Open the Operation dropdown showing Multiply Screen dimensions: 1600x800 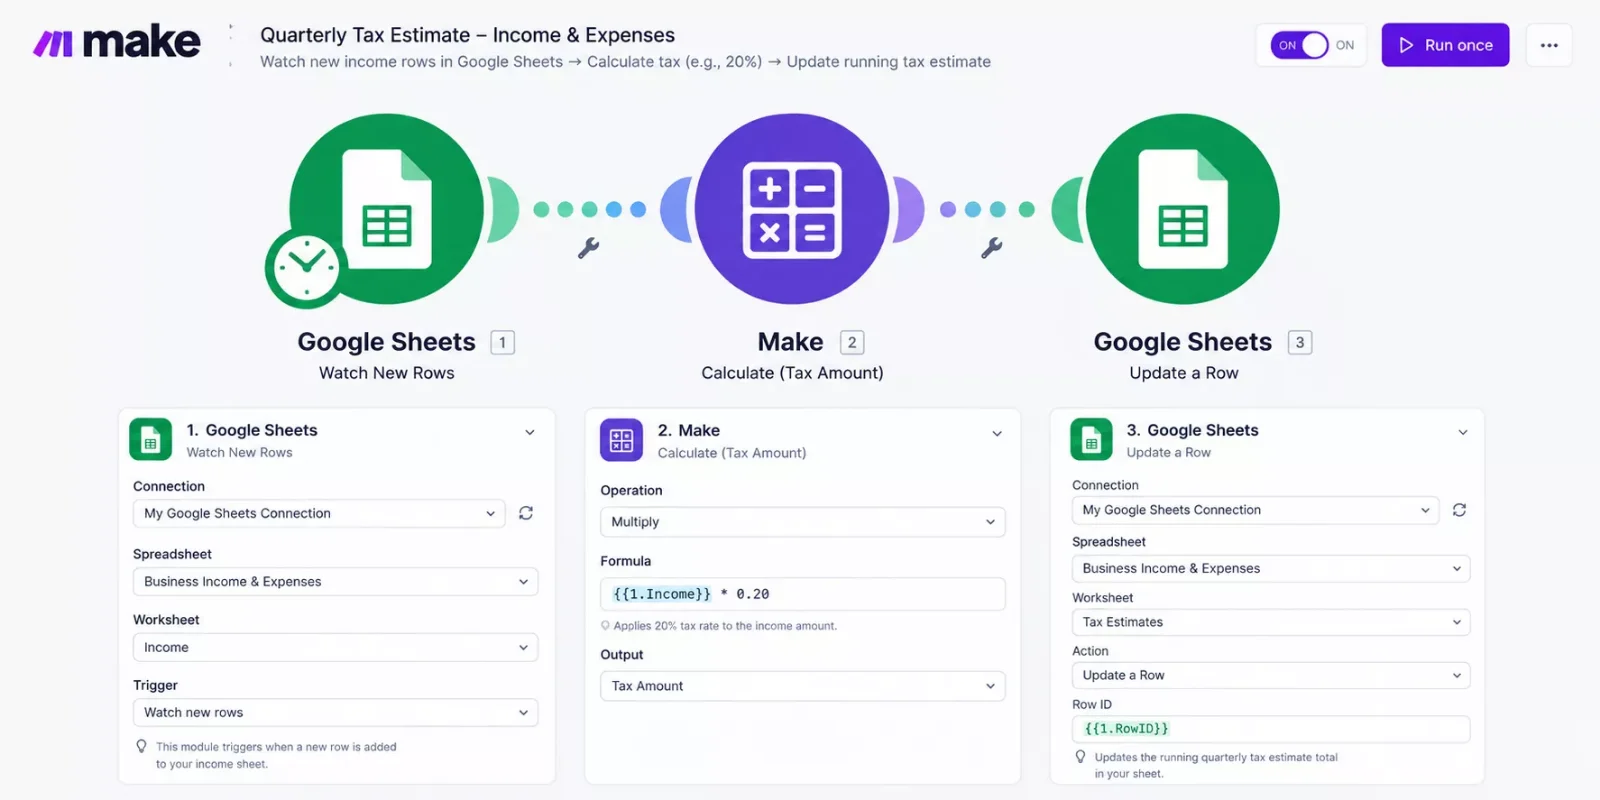tap(803, 522)
